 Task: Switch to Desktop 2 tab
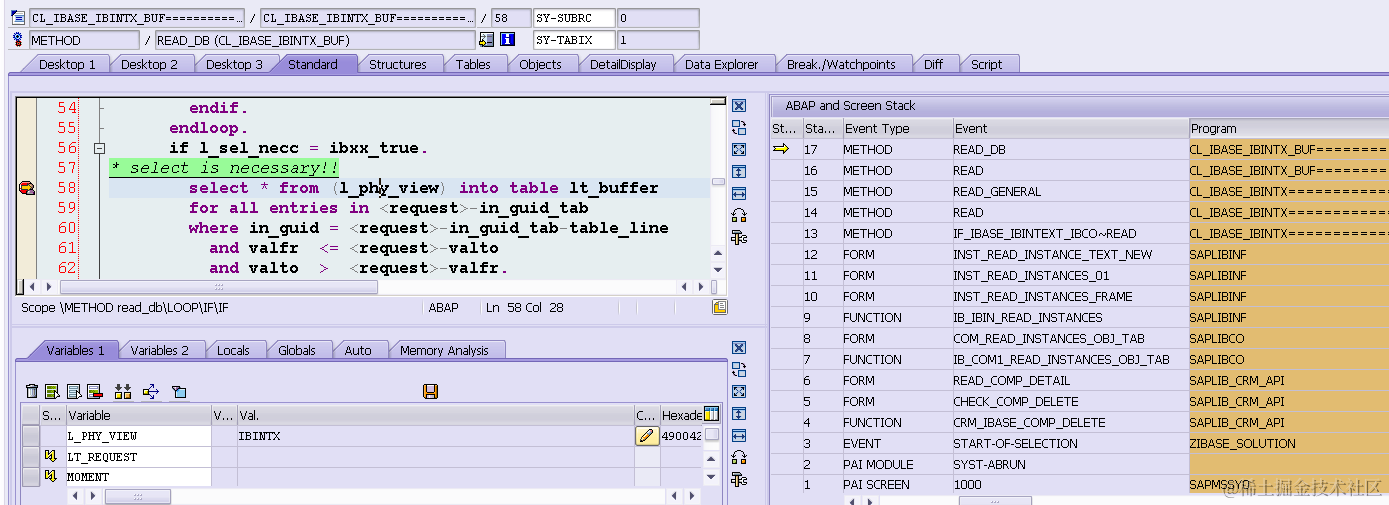point(150,64)
